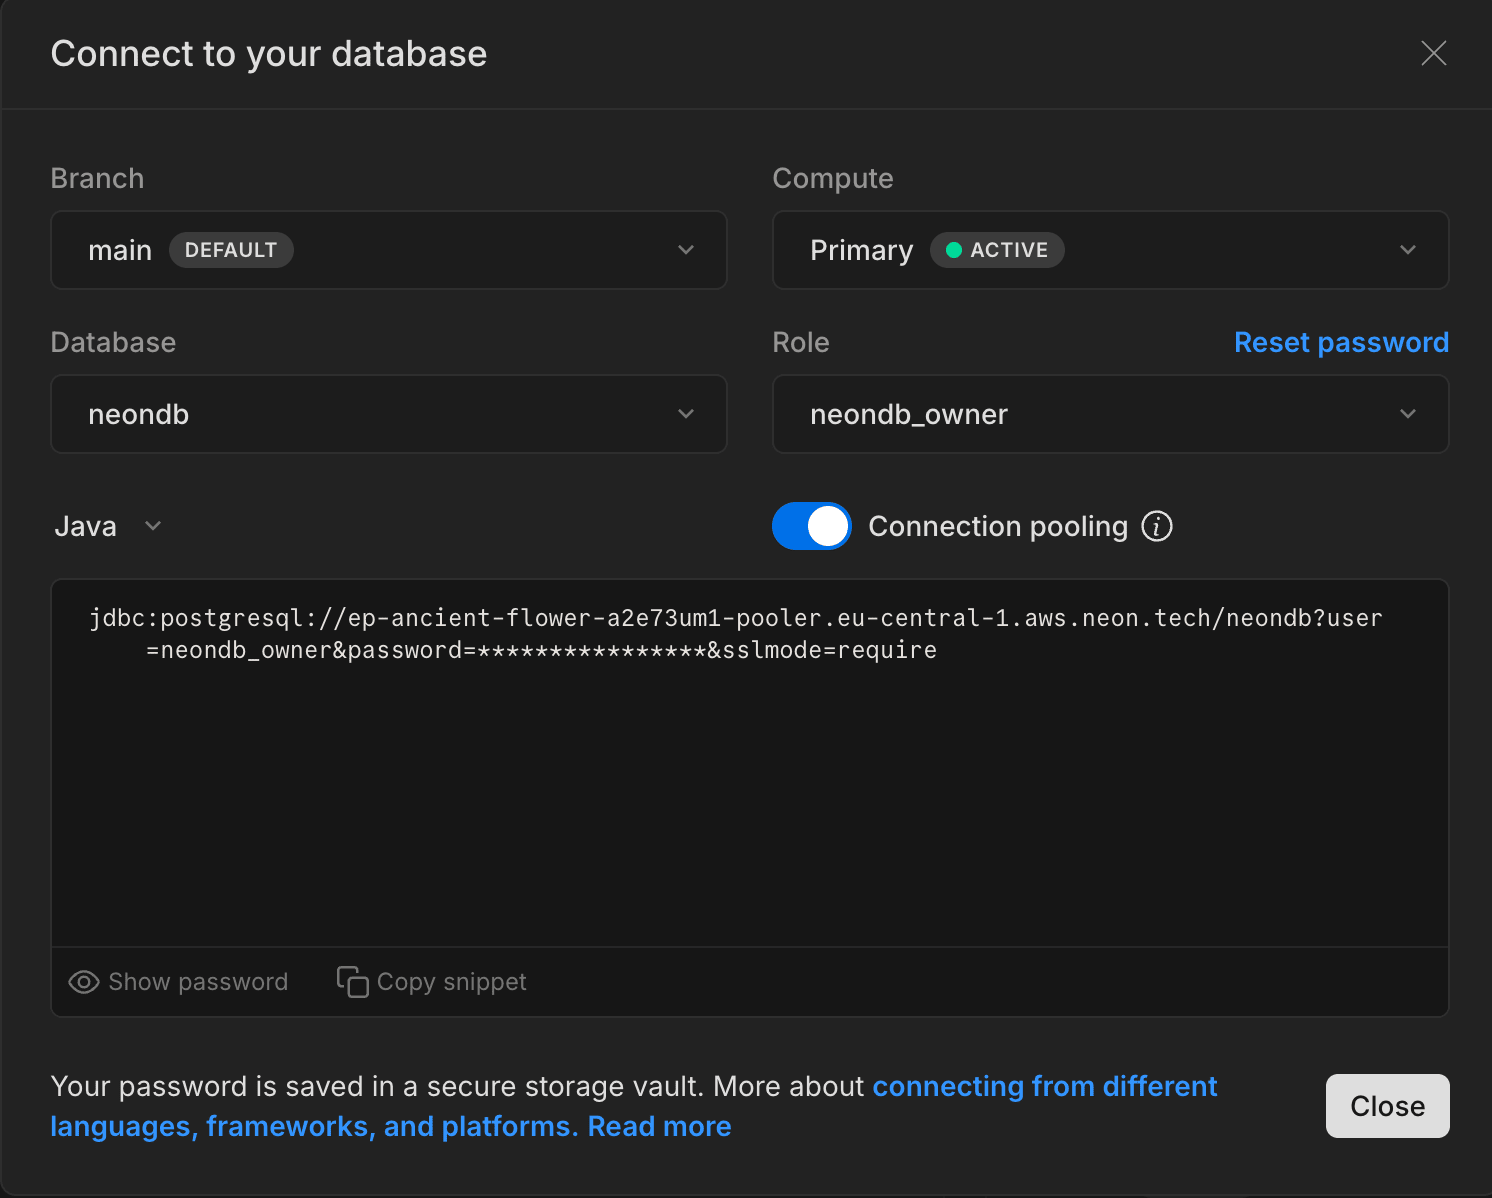Click the chevron in the Branch field
Image resolution: width=1492 pixels, height=1198 pixels.
(686, 250)
